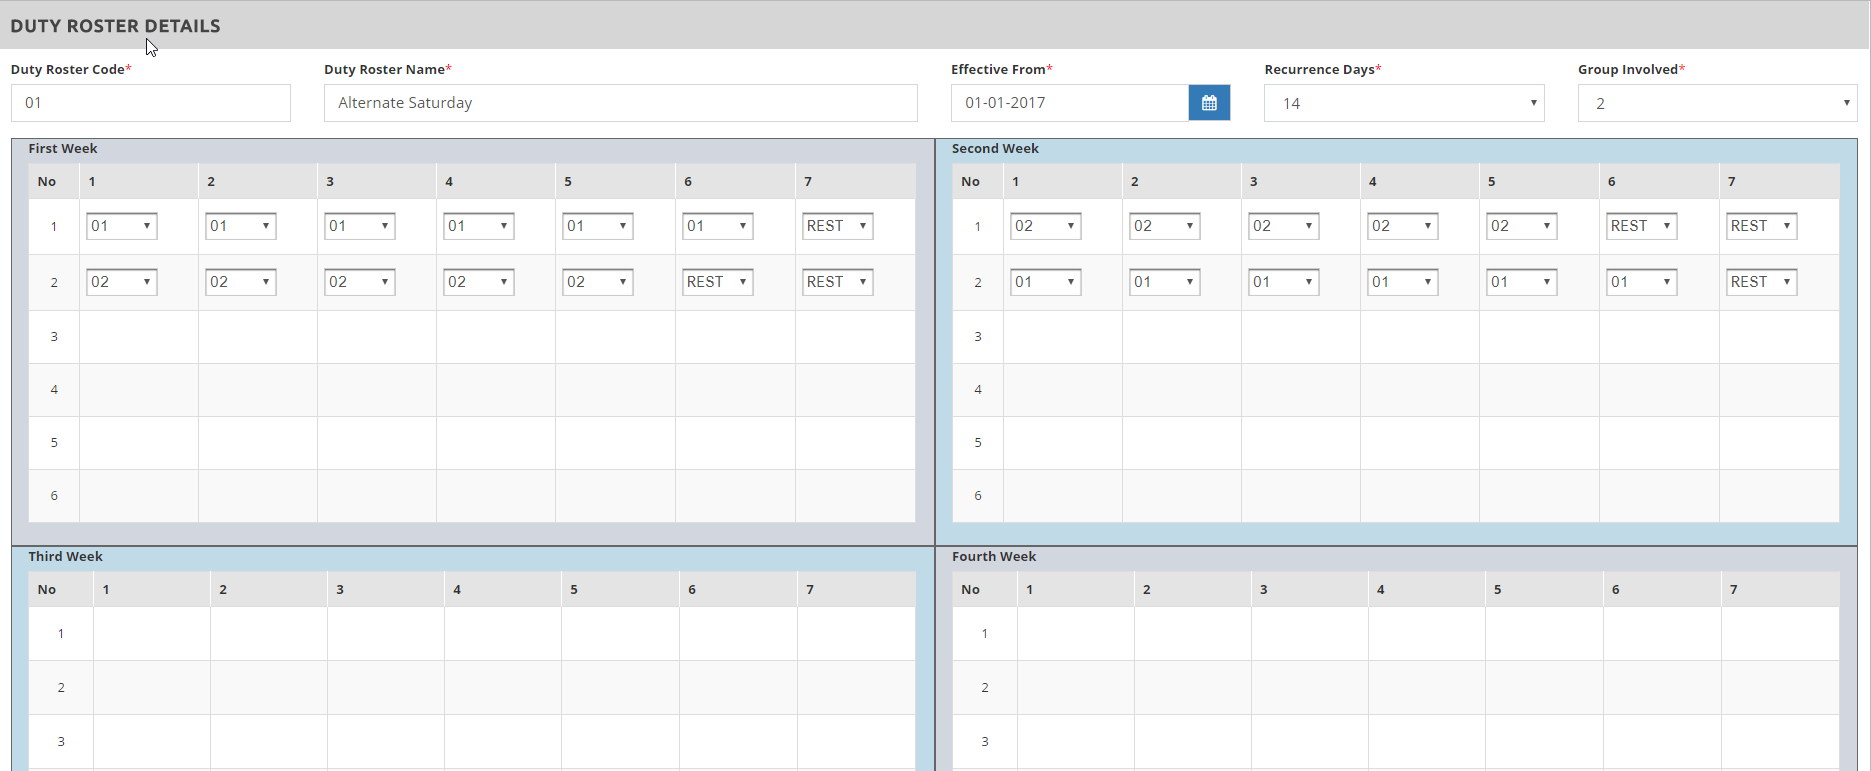Screen dimensions: 1871x771
Task: Open Second Week row 2 day 3 dropdown
Action: coord(1284,282)
